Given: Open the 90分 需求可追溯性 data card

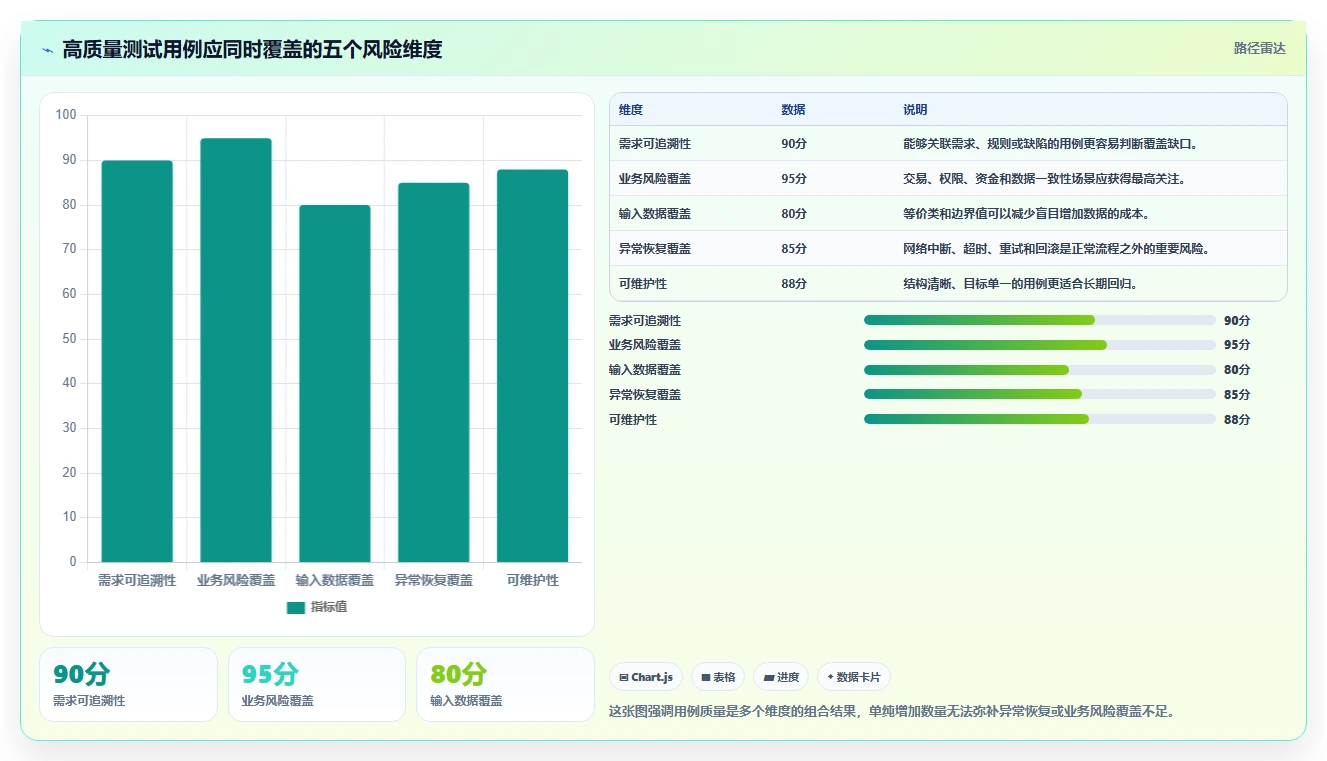Looking at the screenshot, I should click(x=128, y=684).
